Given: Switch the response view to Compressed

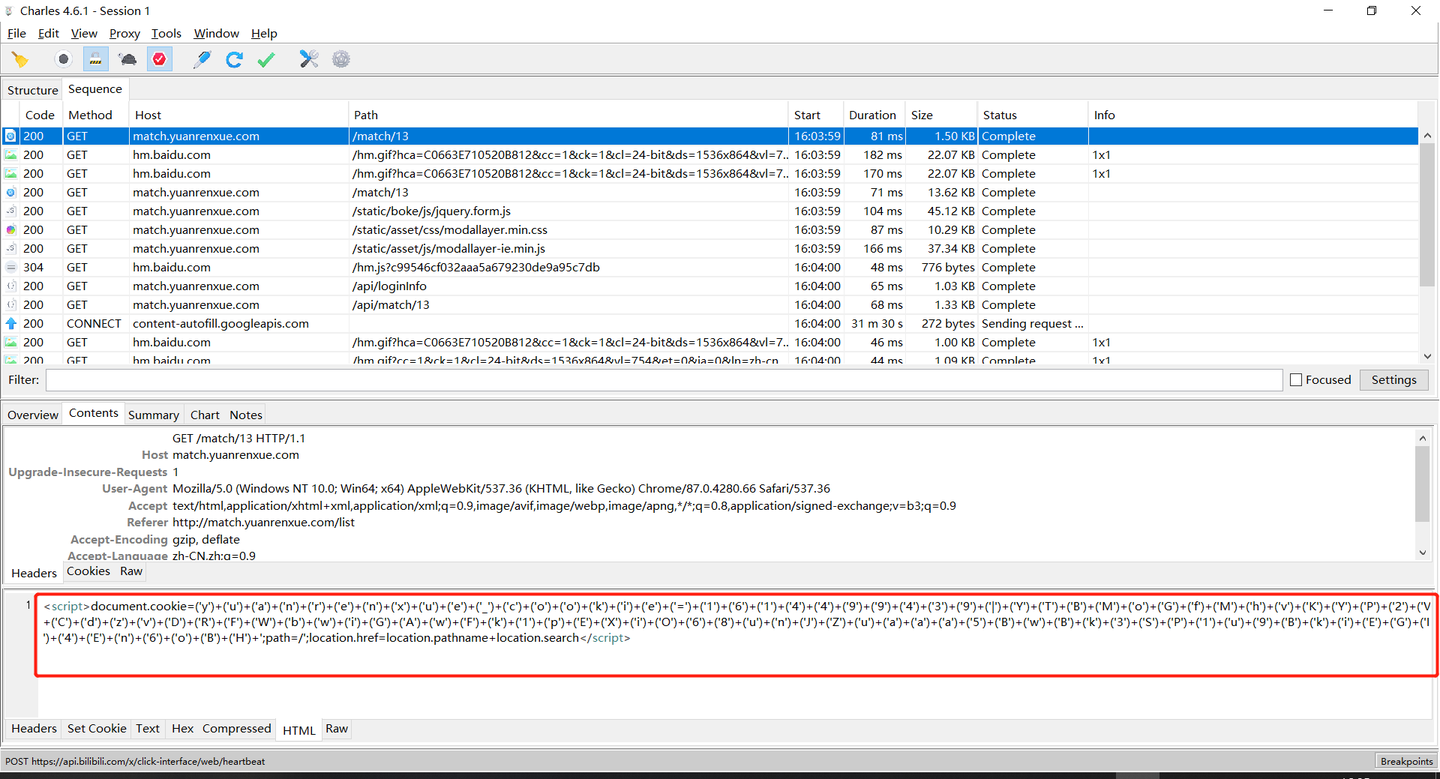Looking at the screenshot, I should pyautogui.click(x=237, y=729).
